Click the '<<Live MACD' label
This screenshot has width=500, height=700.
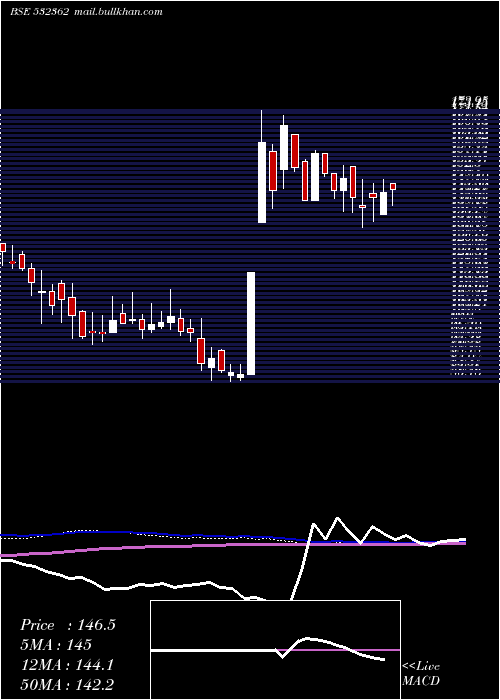(421, 674)
